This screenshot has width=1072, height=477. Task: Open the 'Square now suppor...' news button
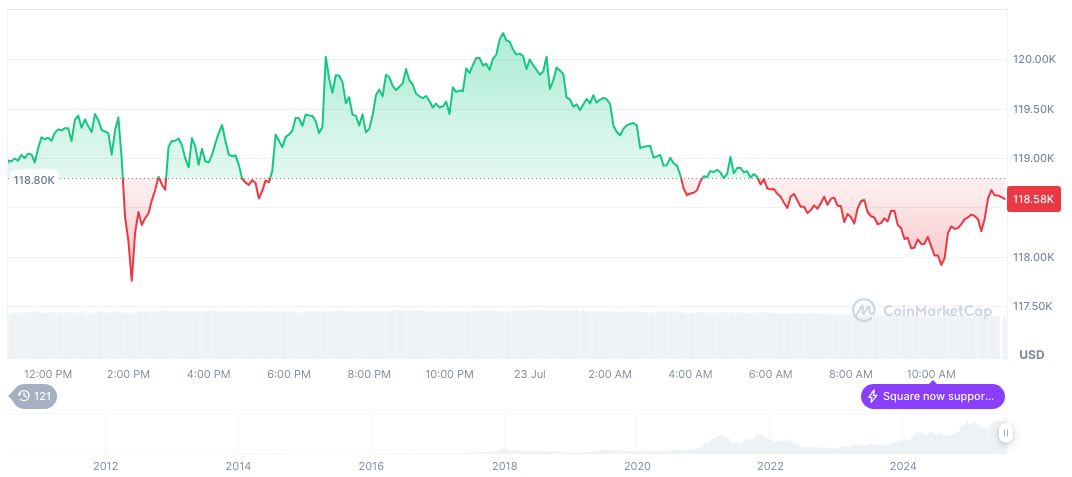coord(932,397)
